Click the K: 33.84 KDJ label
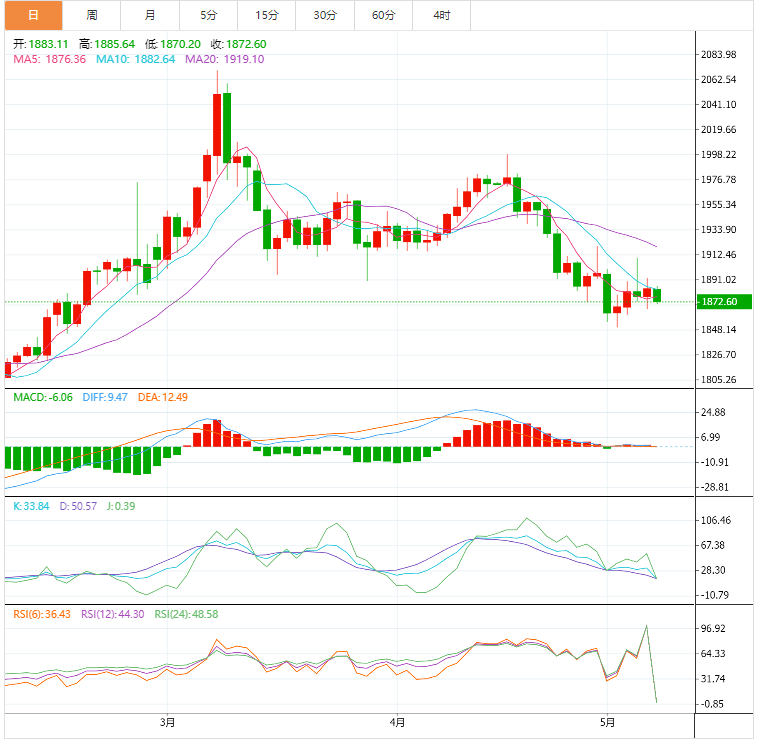This screenshot has height=747, width=762. coord(31,506)
